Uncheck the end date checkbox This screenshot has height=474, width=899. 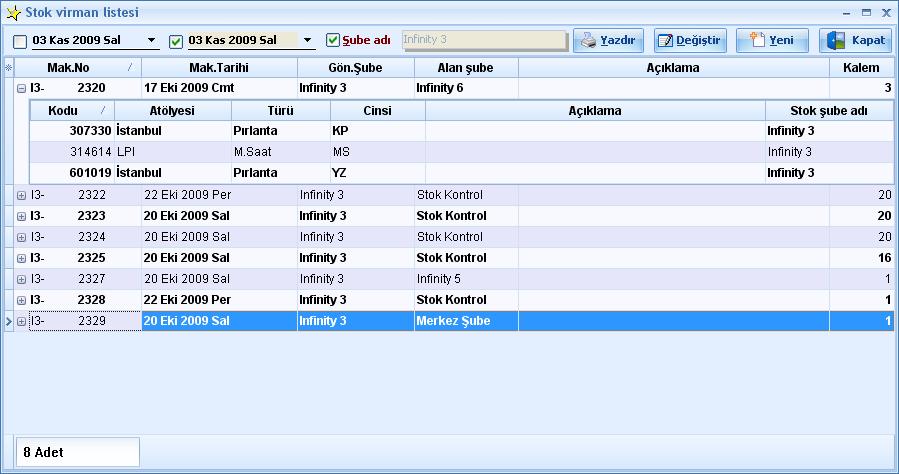176,41
